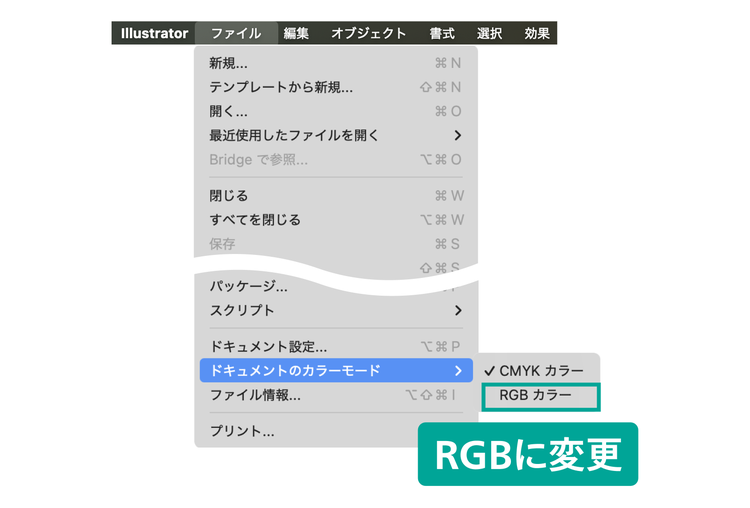Expand the スクリプト submenu

coord(336,310)
